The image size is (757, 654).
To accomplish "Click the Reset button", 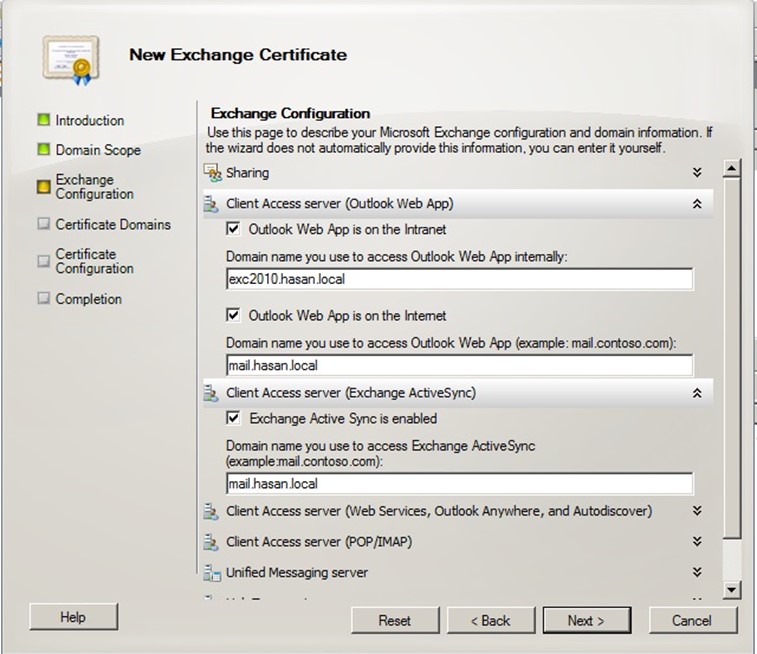I will [394, 620].
